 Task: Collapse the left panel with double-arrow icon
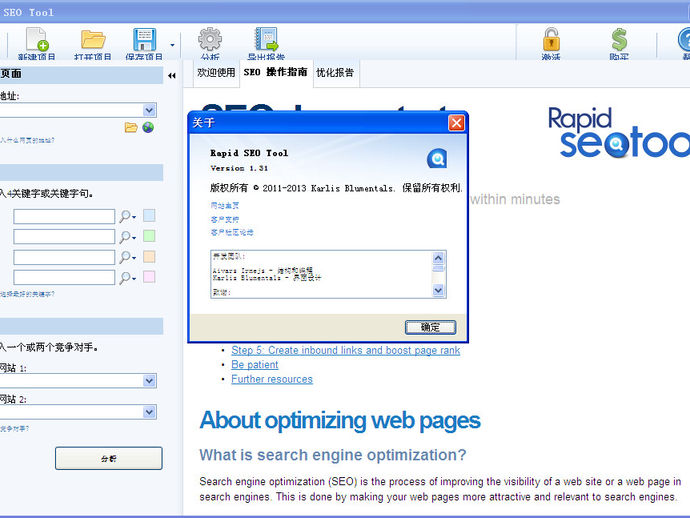[172, 76]
